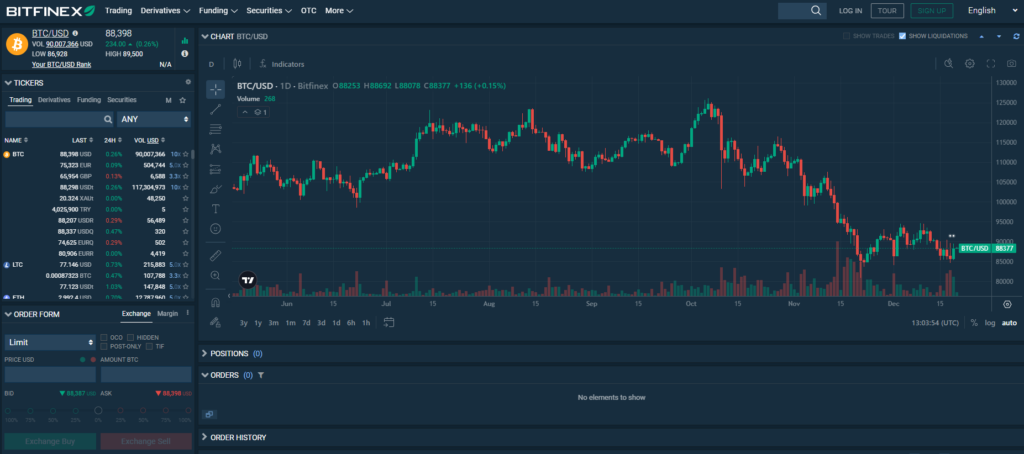Open the chart settings gear
Image resolution: width=1024 pixels, height=454 pixels.
[970, 63]
